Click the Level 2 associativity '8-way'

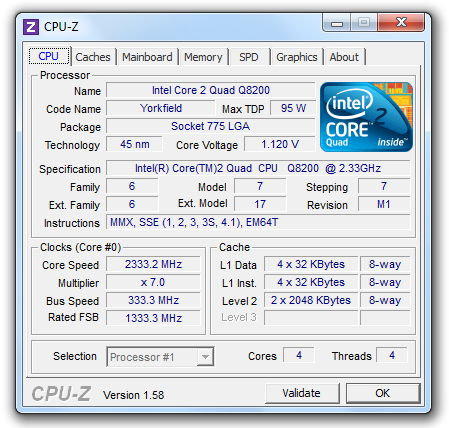coord(385,300)
